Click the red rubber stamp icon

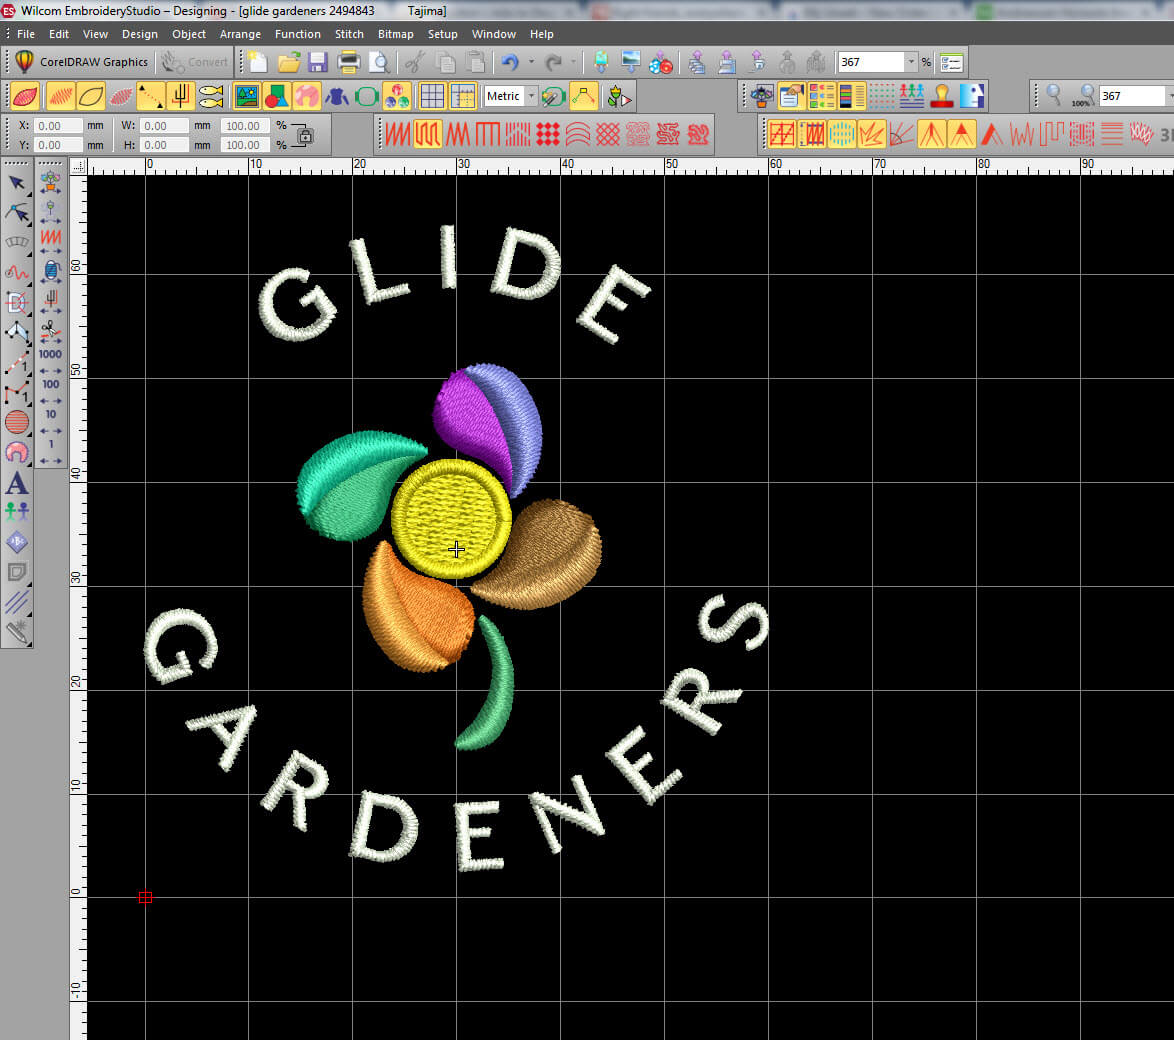tap(941, 96)
